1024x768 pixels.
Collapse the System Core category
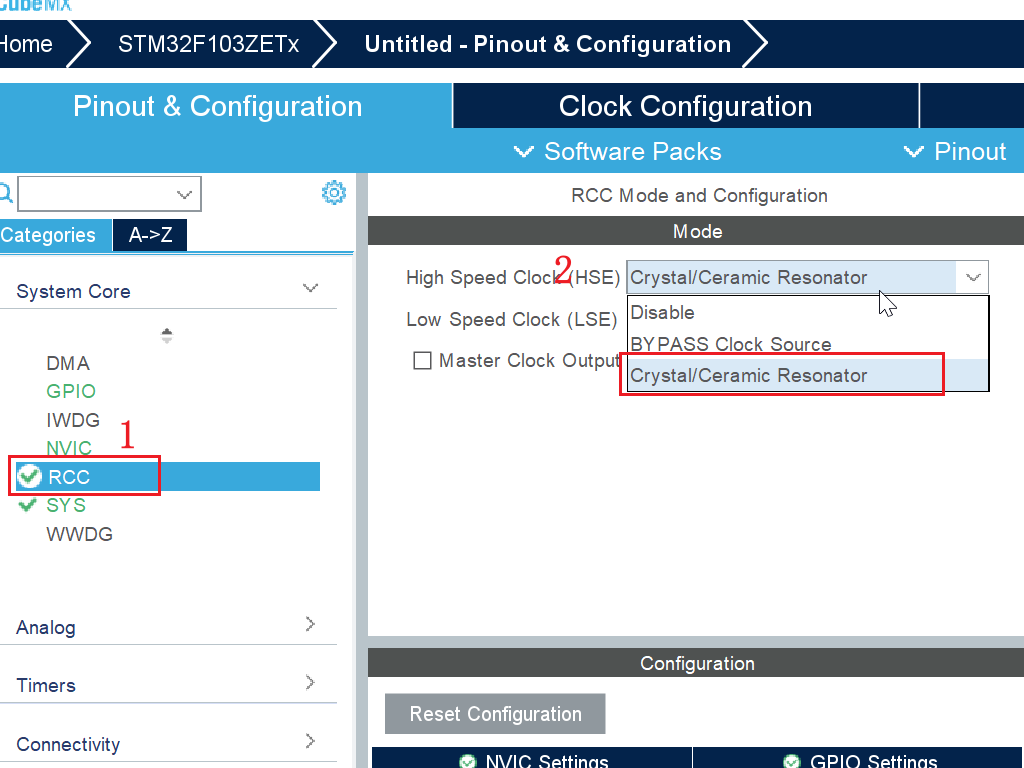coord(310,288)
